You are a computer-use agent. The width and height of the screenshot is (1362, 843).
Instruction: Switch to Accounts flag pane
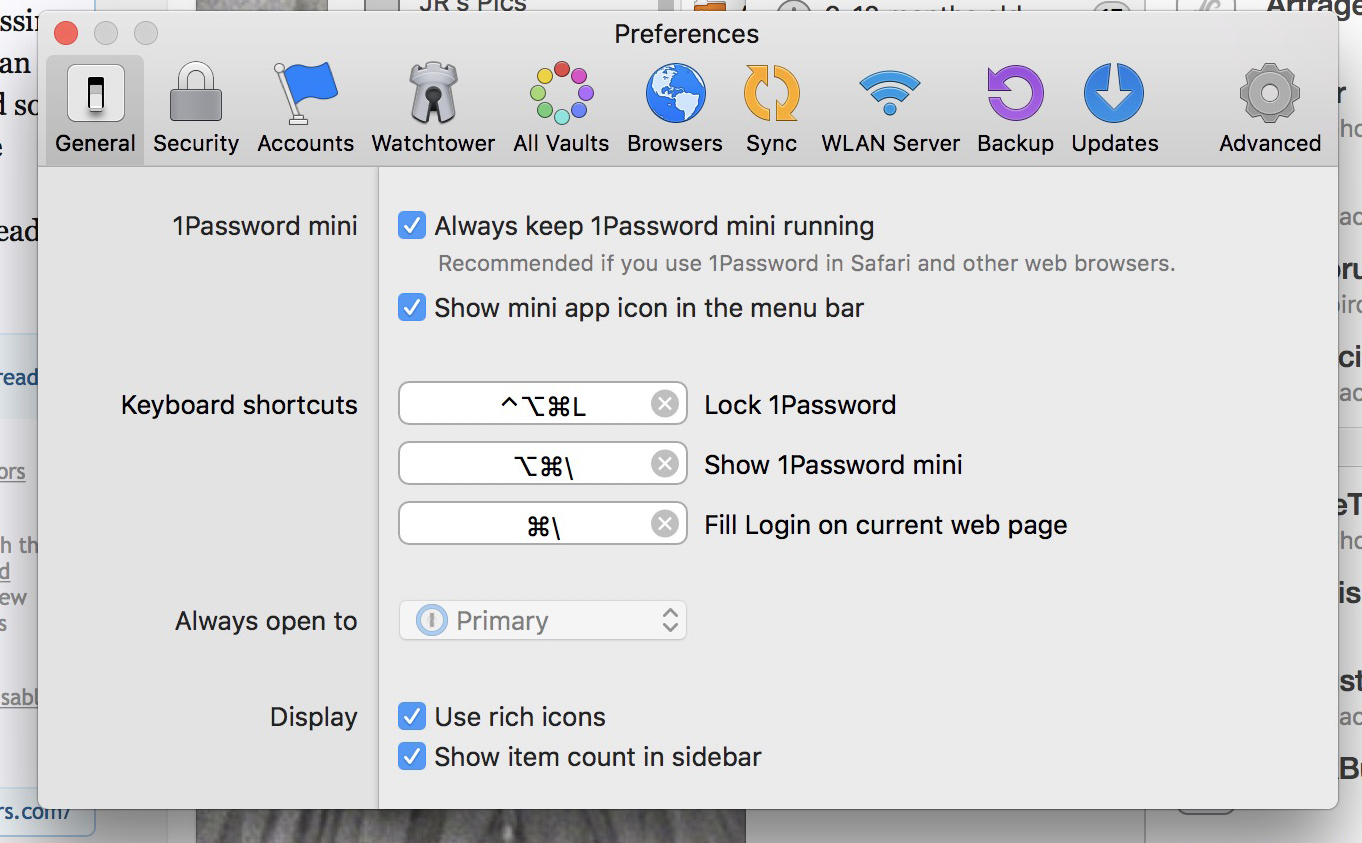point(305,110)
